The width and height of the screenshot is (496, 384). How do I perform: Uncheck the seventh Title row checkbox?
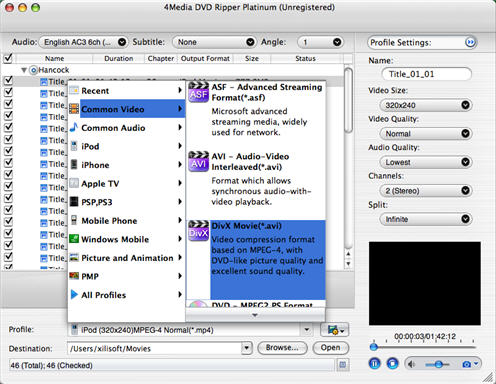tap(8, 151)
